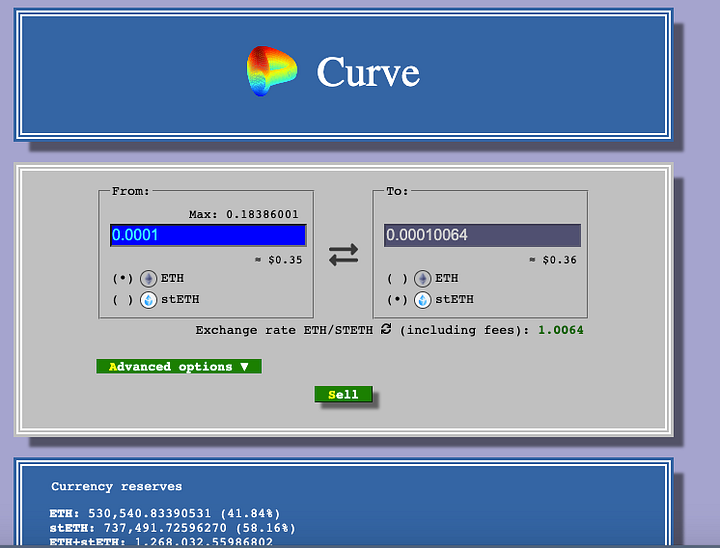Refresh the ETH/STETH exchange rate icon
The image size is (720, 548).
pos(386,329)
